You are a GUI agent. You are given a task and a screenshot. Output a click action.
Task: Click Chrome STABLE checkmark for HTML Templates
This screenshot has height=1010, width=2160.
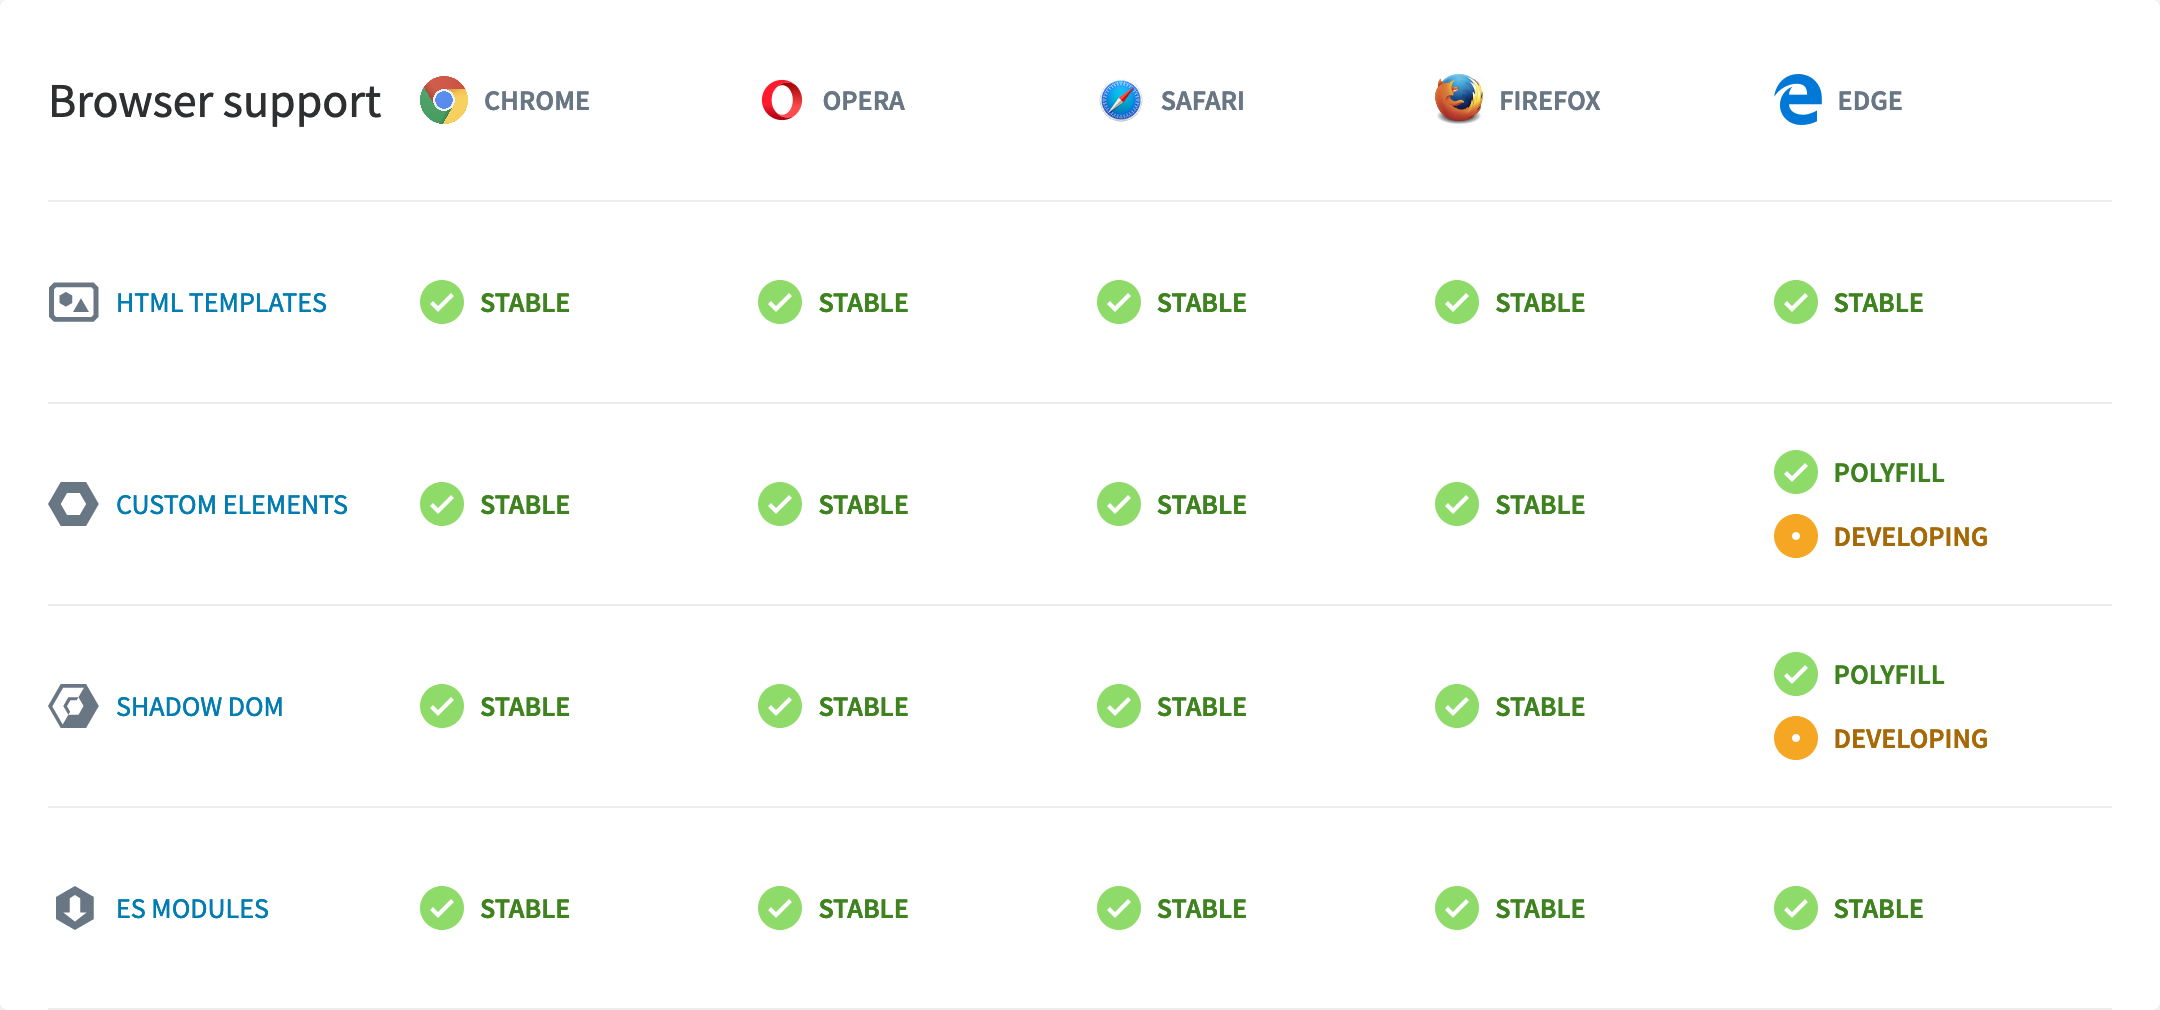tap(442, 302)
